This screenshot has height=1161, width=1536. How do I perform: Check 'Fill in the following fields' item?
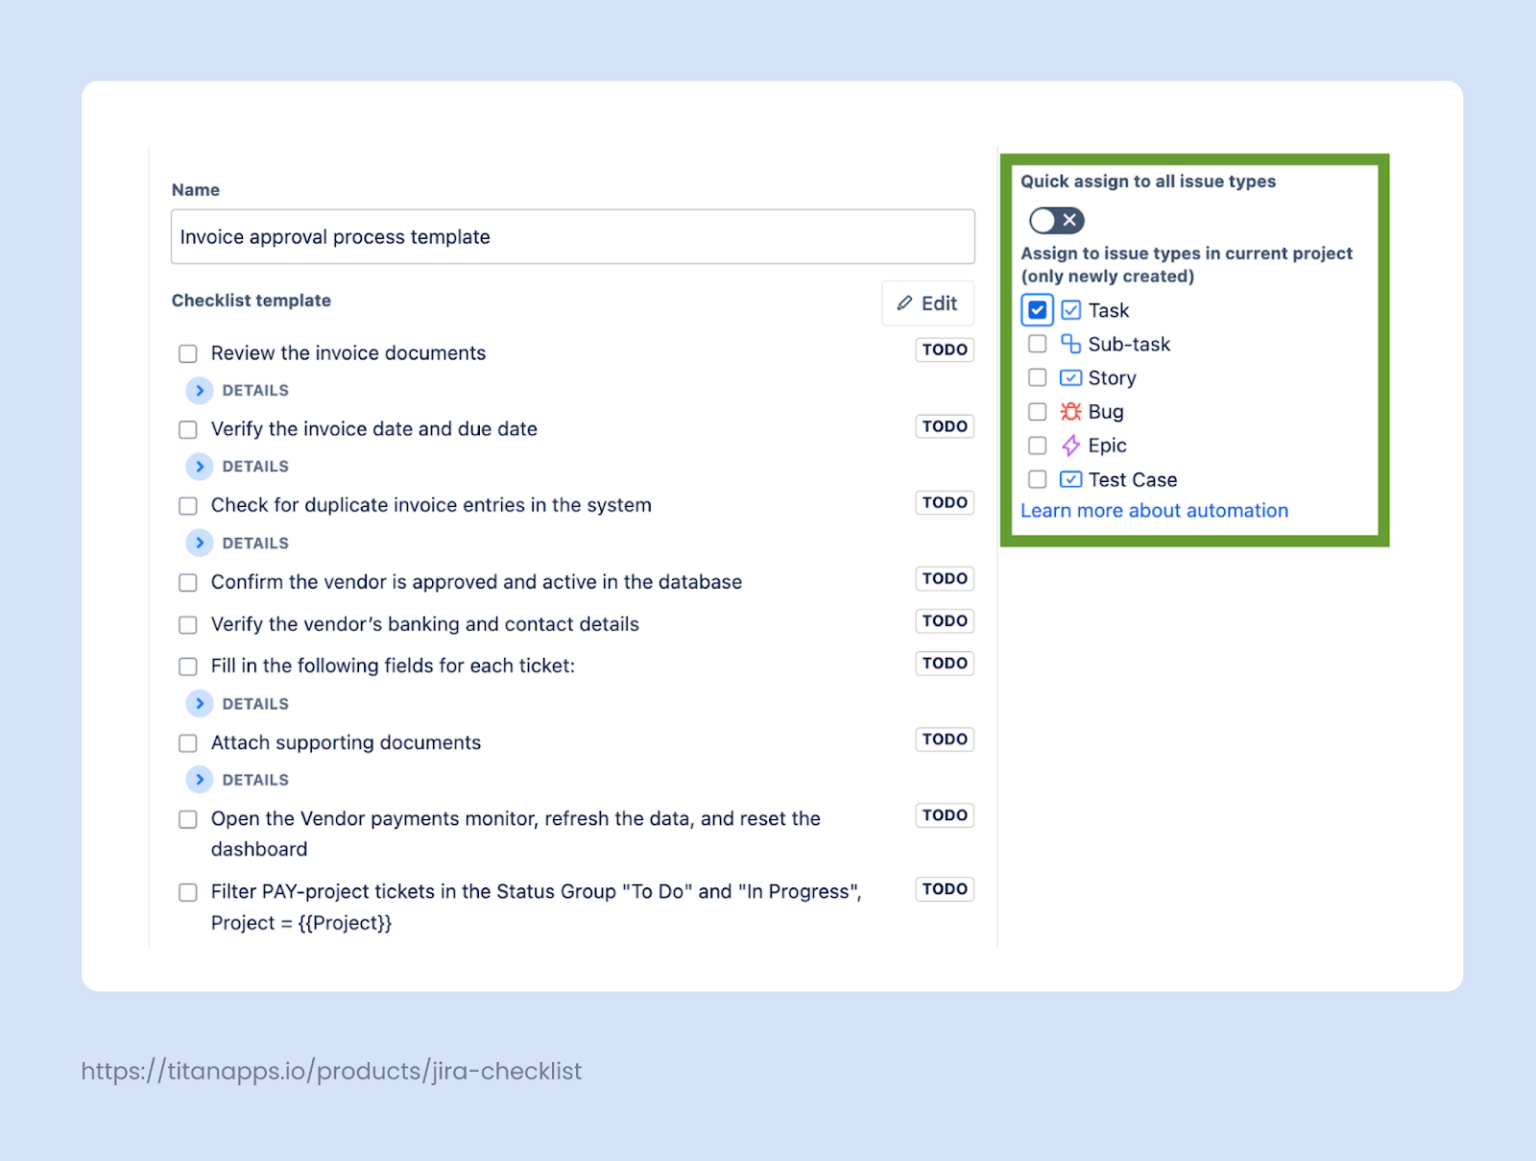188,667
